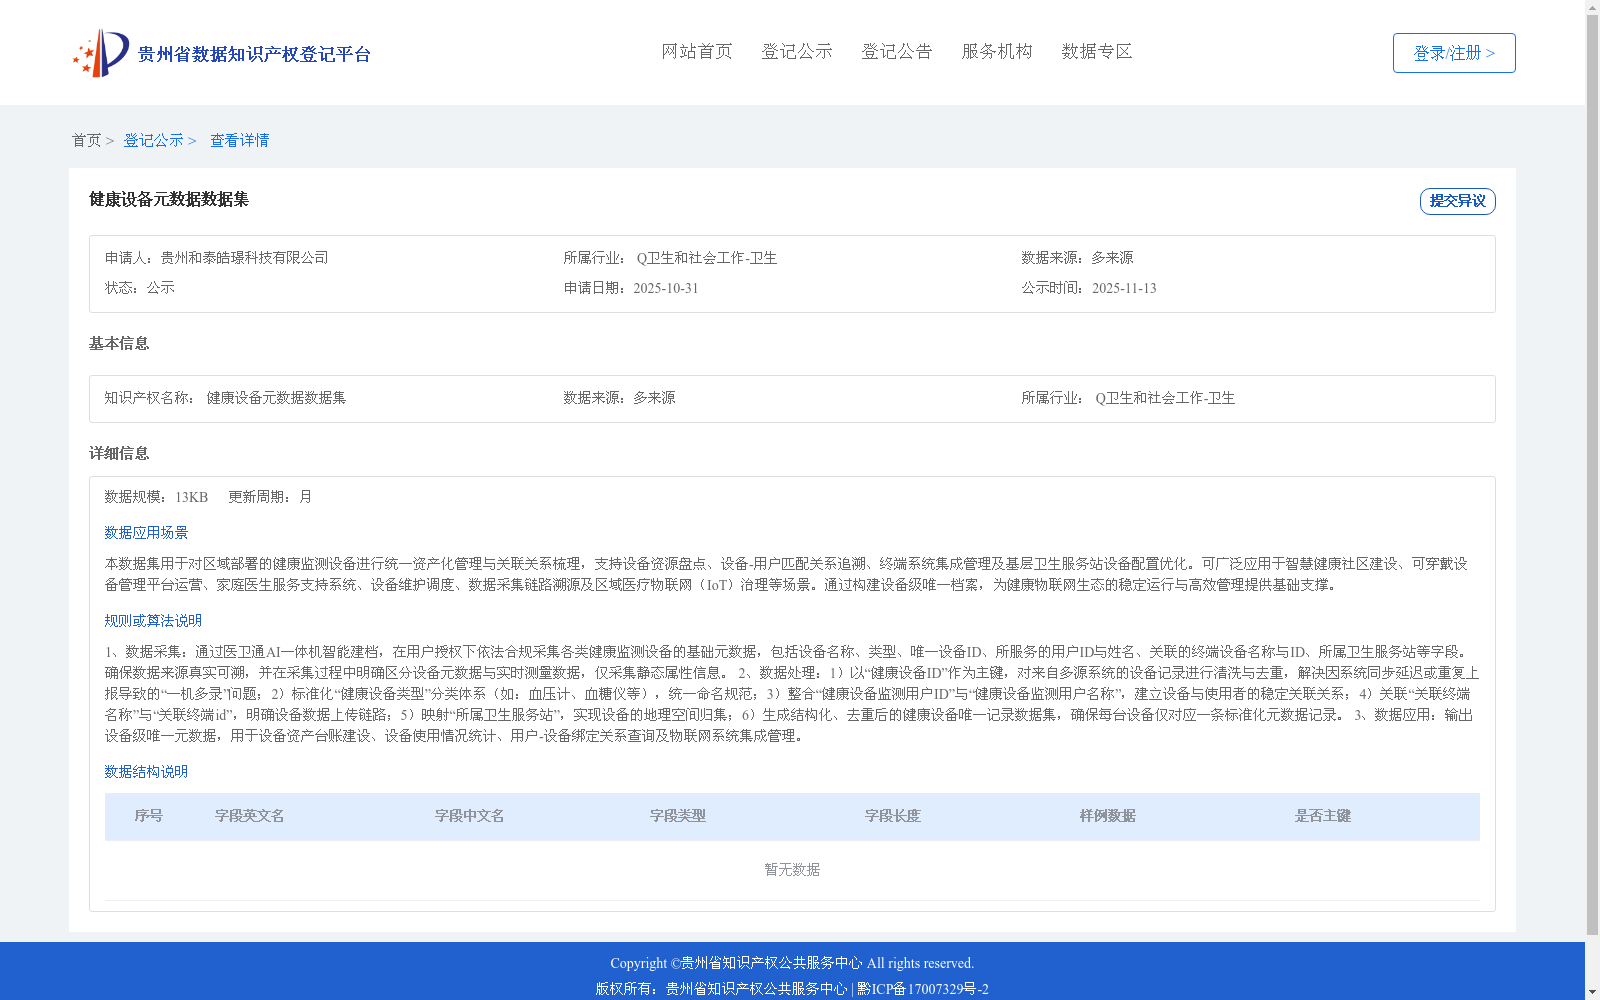Click 字段类型 column header
Image resolution: width=1600 pixels, height=1000 pixels.
pyautogui.click(x=678, y=816)
